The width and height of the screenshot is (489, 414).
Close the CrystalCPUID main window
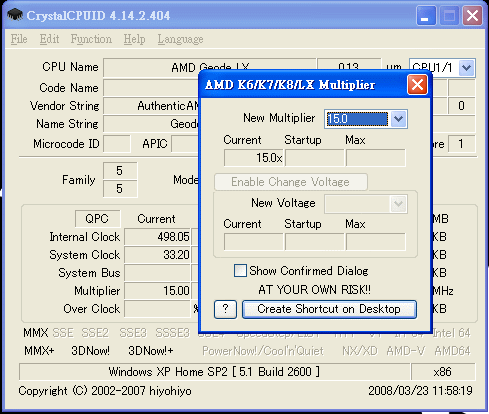472,16
